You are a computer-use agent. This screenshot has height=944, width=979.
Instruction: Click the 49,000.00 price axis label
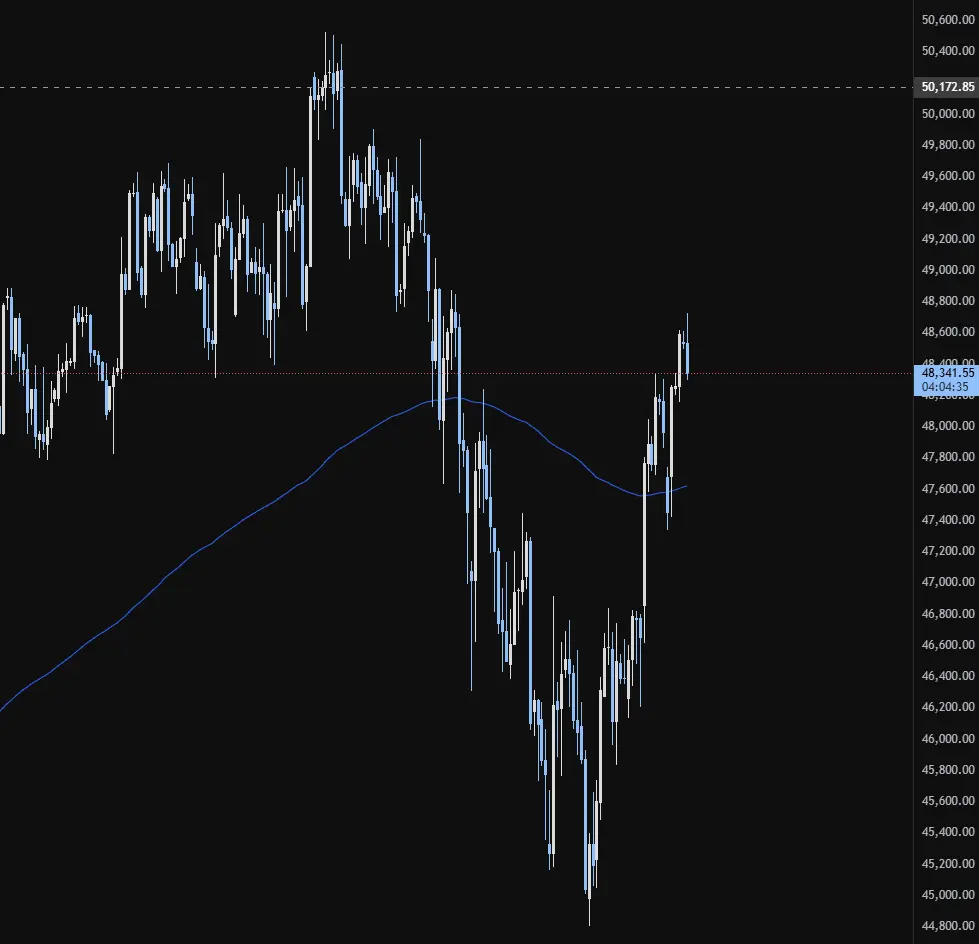point(947,270)
